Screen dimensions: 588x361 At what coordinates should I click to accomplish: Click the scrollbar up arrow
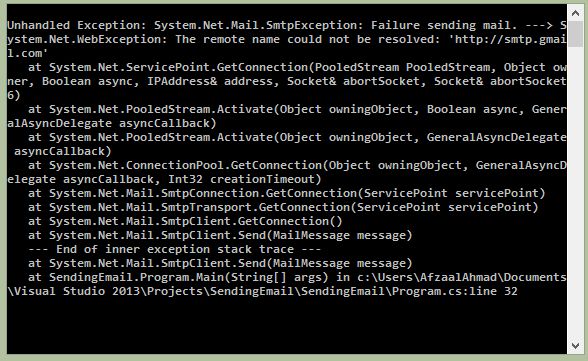tap(575, 13)
